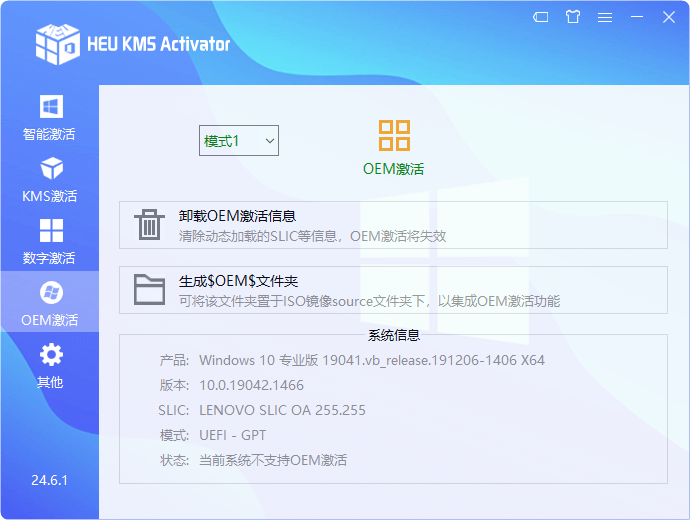Click the HEU KMS Activator title text
The height and width of the screenshot is (520, 690).
(x=158, y=44)
